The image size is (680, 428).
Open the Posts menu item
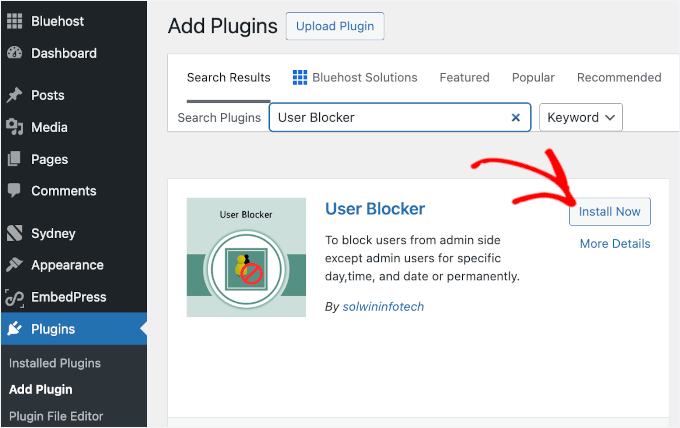pos(74,95)
